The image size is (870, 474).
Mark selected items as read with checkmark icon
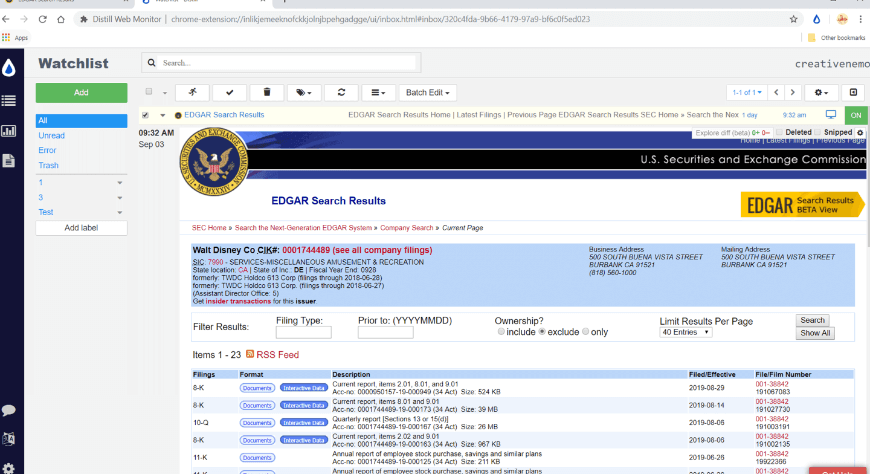coord(229,92)
